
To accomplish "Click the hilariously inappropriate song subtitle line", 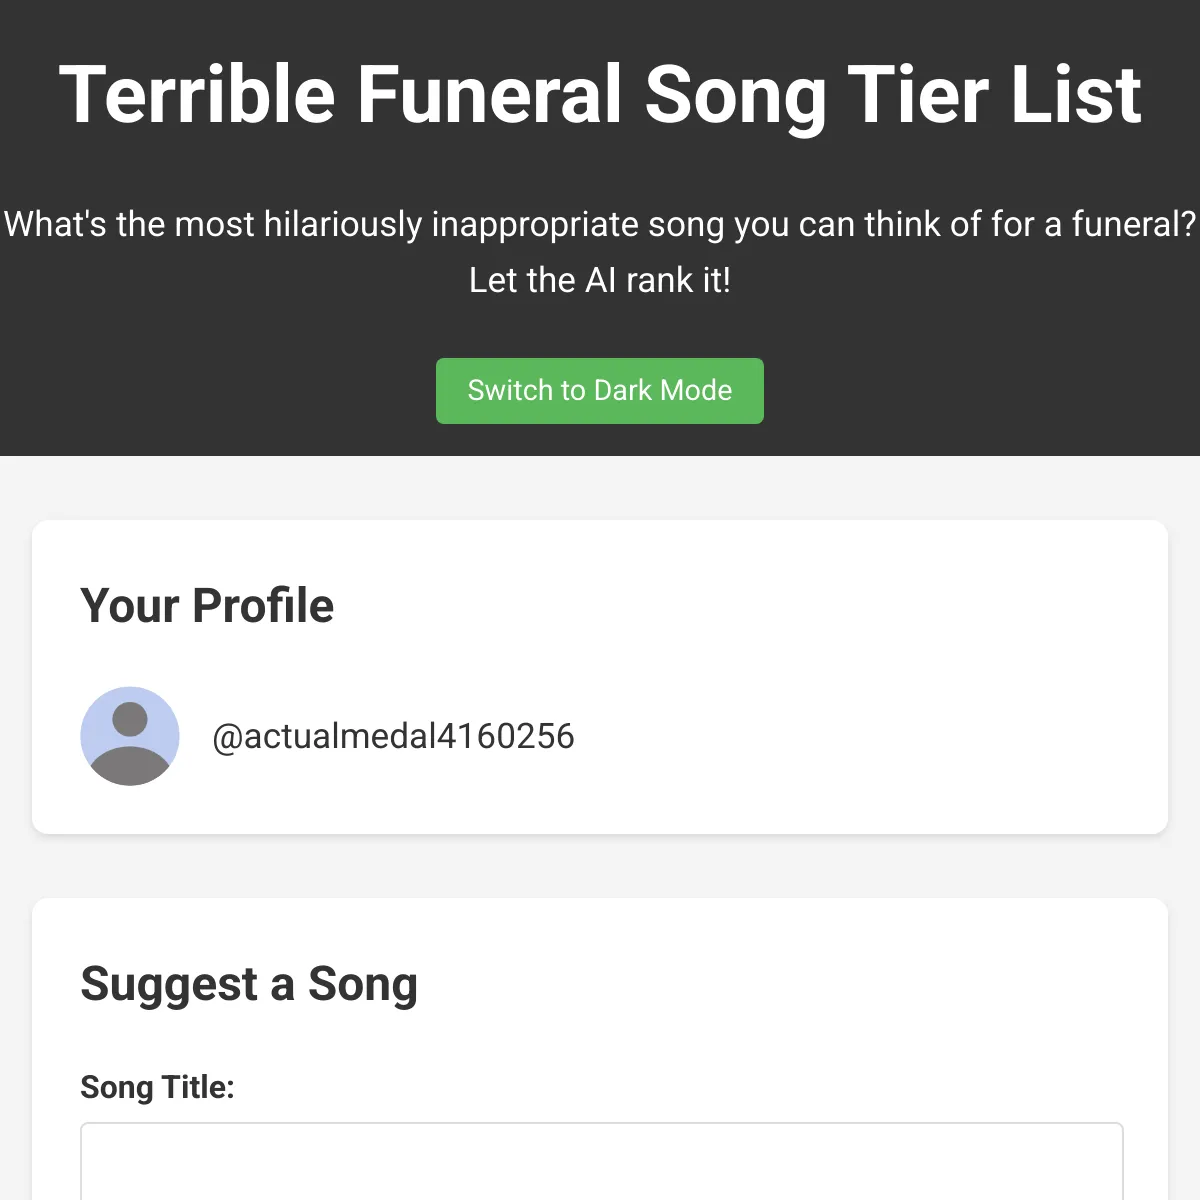I will (x=600, y=224).
